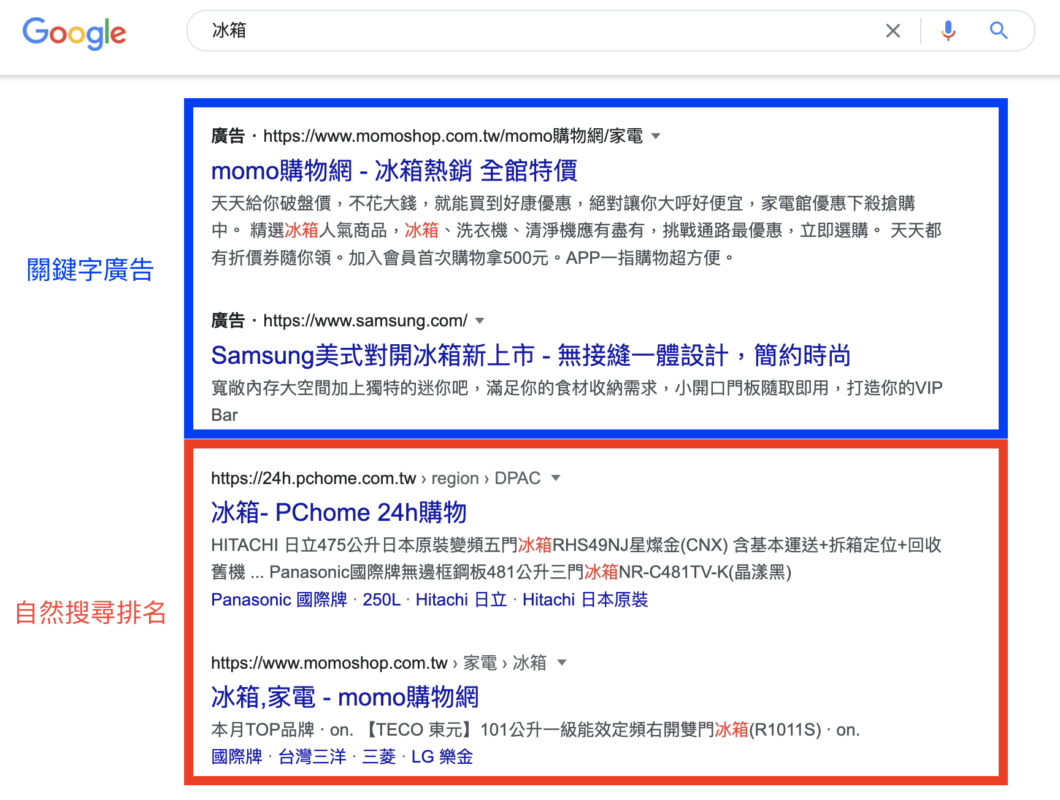The image size is (1060, 800).
Task: Click the magnifying glass search icon
Action: [x=998, y=30]
